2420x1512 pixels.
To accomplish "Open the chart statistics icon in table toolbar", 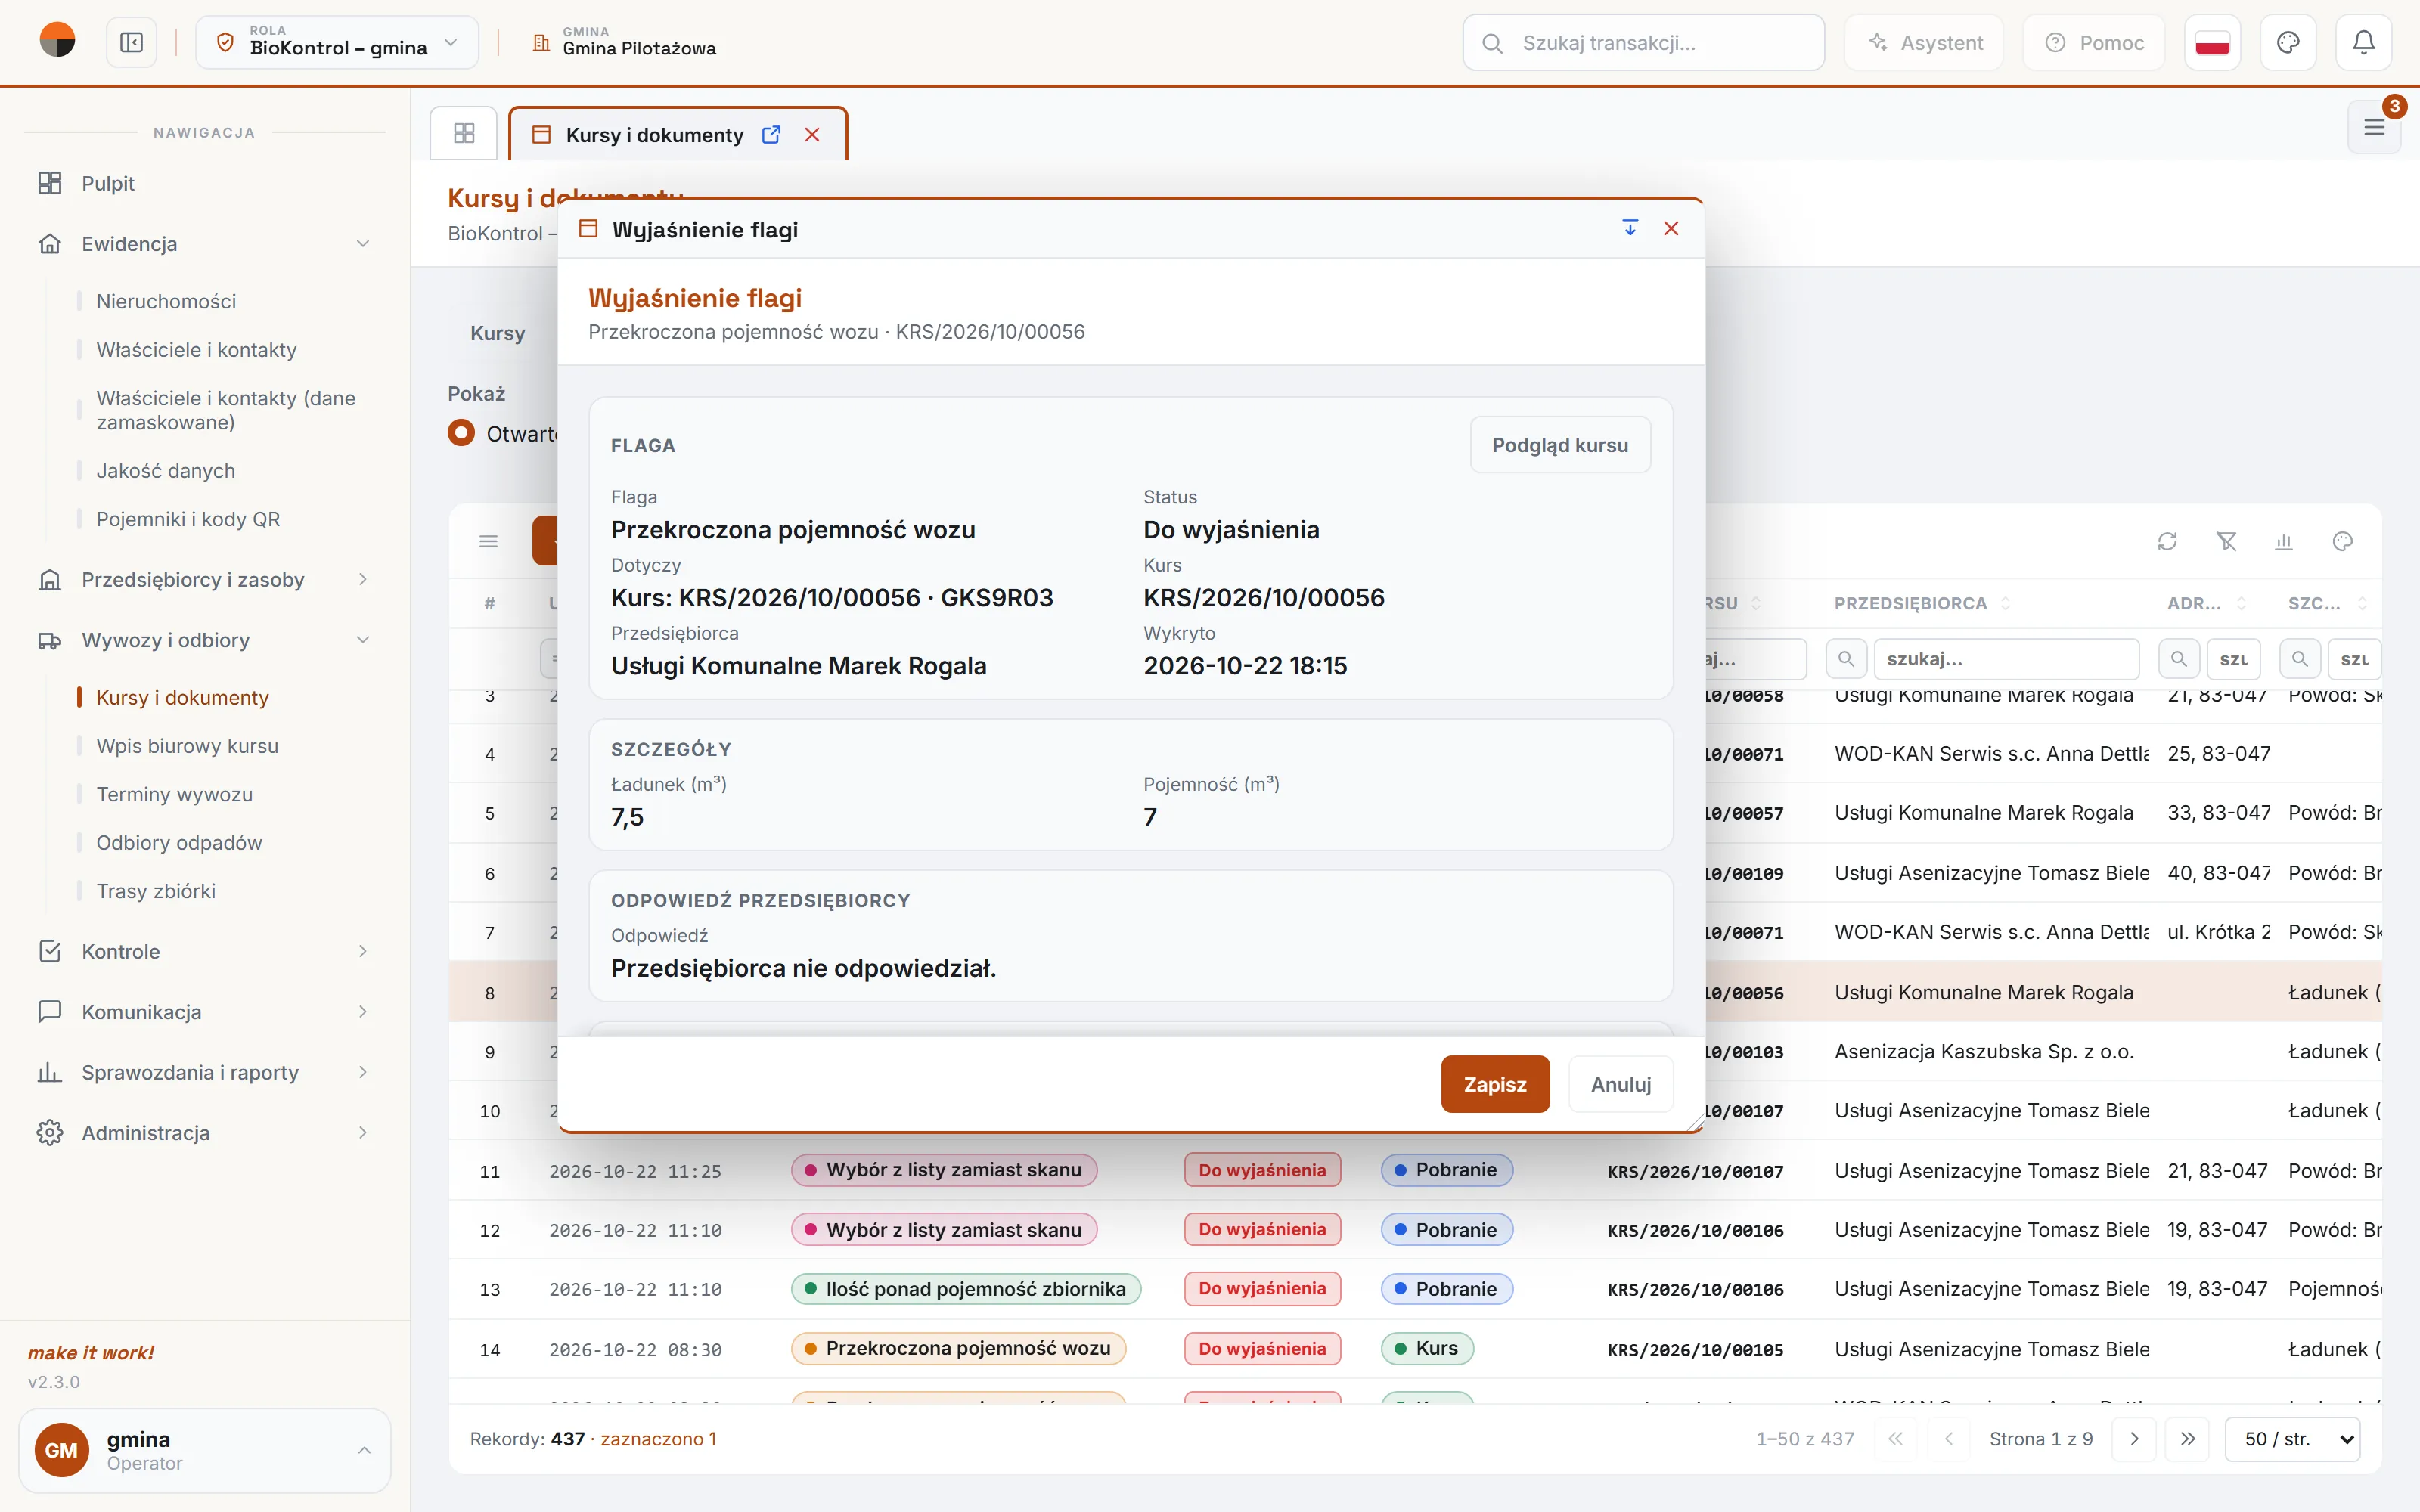I will tap(2284, 541).
